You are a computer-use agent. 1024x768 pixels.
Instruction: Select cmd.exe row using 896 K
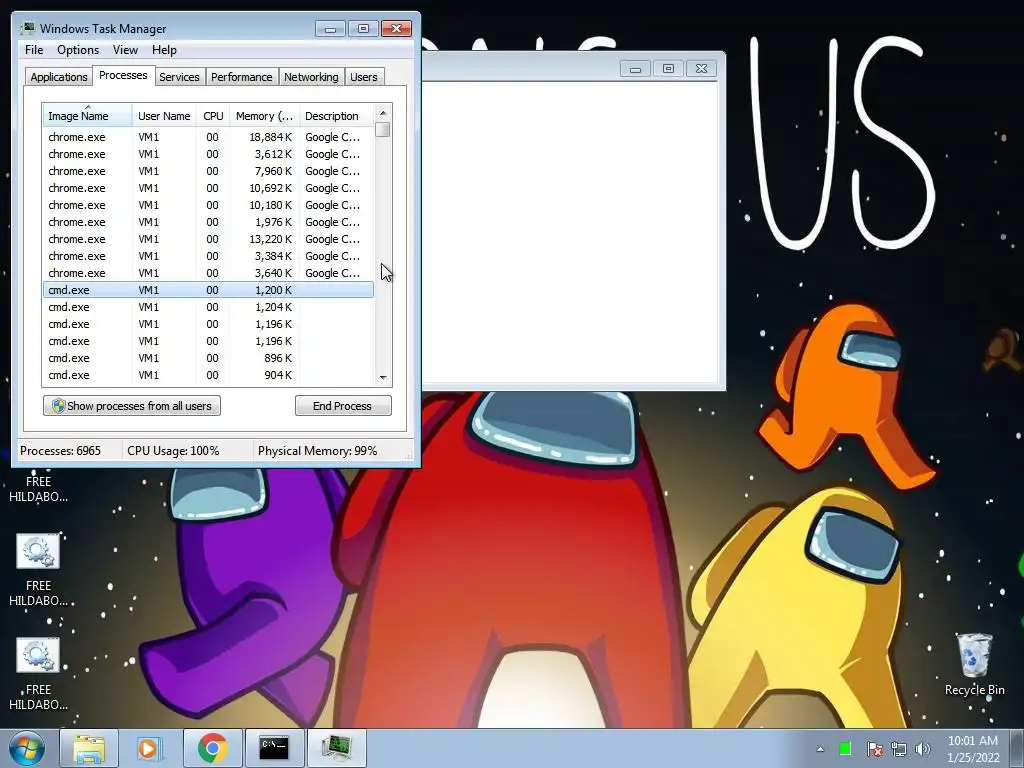pyautogui.click(x=208, y=358)
